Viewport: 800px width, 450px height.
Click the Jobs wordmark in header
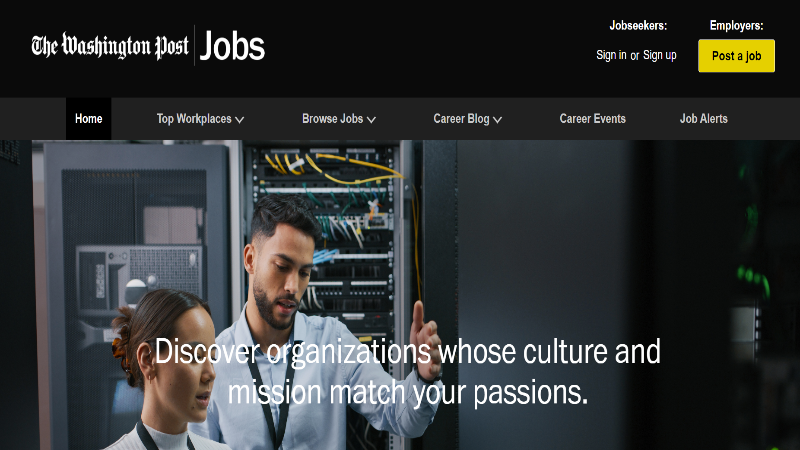[232, 46]
